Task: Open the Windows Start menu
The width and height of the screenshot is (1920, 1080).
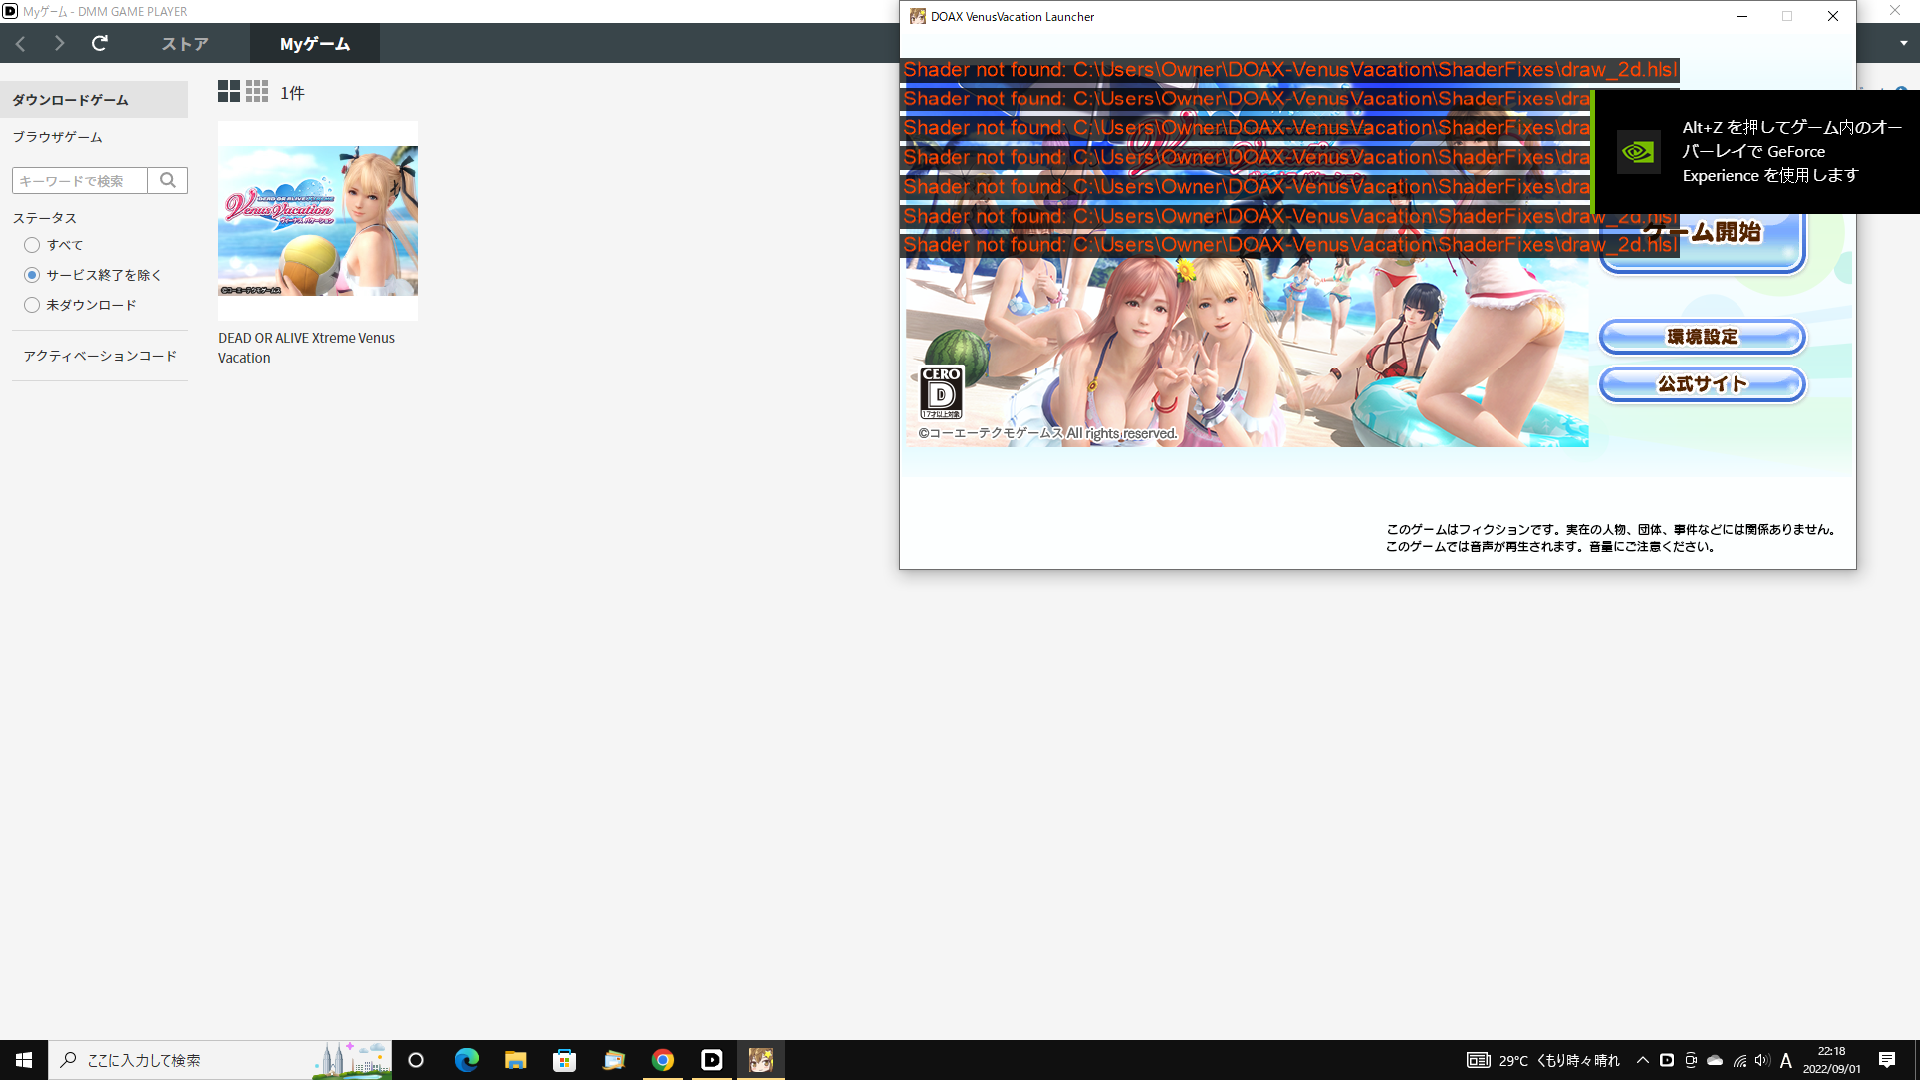Action: [24, 1060]
